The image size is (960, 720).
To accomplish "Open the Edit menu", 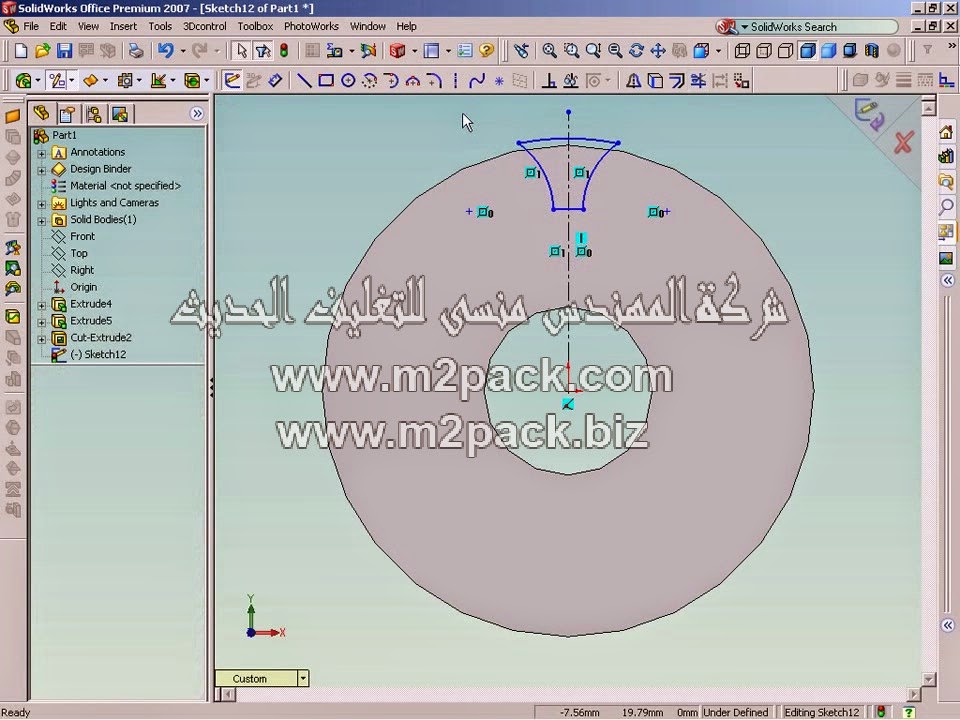I will click(x=58, y=26).
